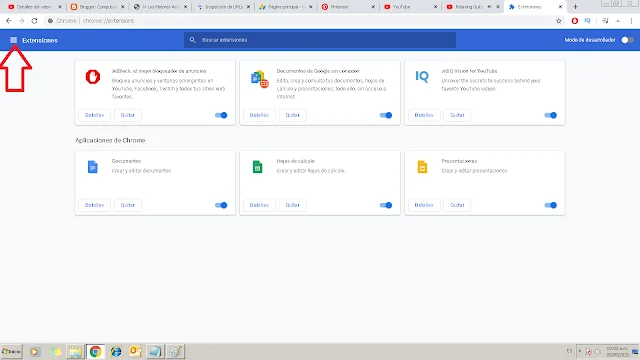Click Quitar on vidIQ Vision card
This screenshot has height=360, width=640.
pos(458,115)
